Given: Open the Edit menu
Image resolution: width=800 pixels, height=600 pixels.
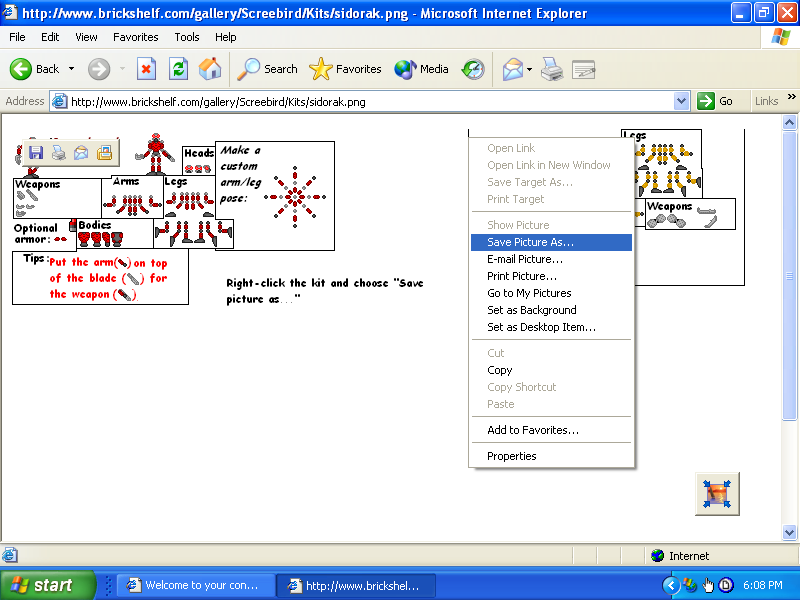Looking at the screenshot, I should pyautogui.click(x=50, y=37).
